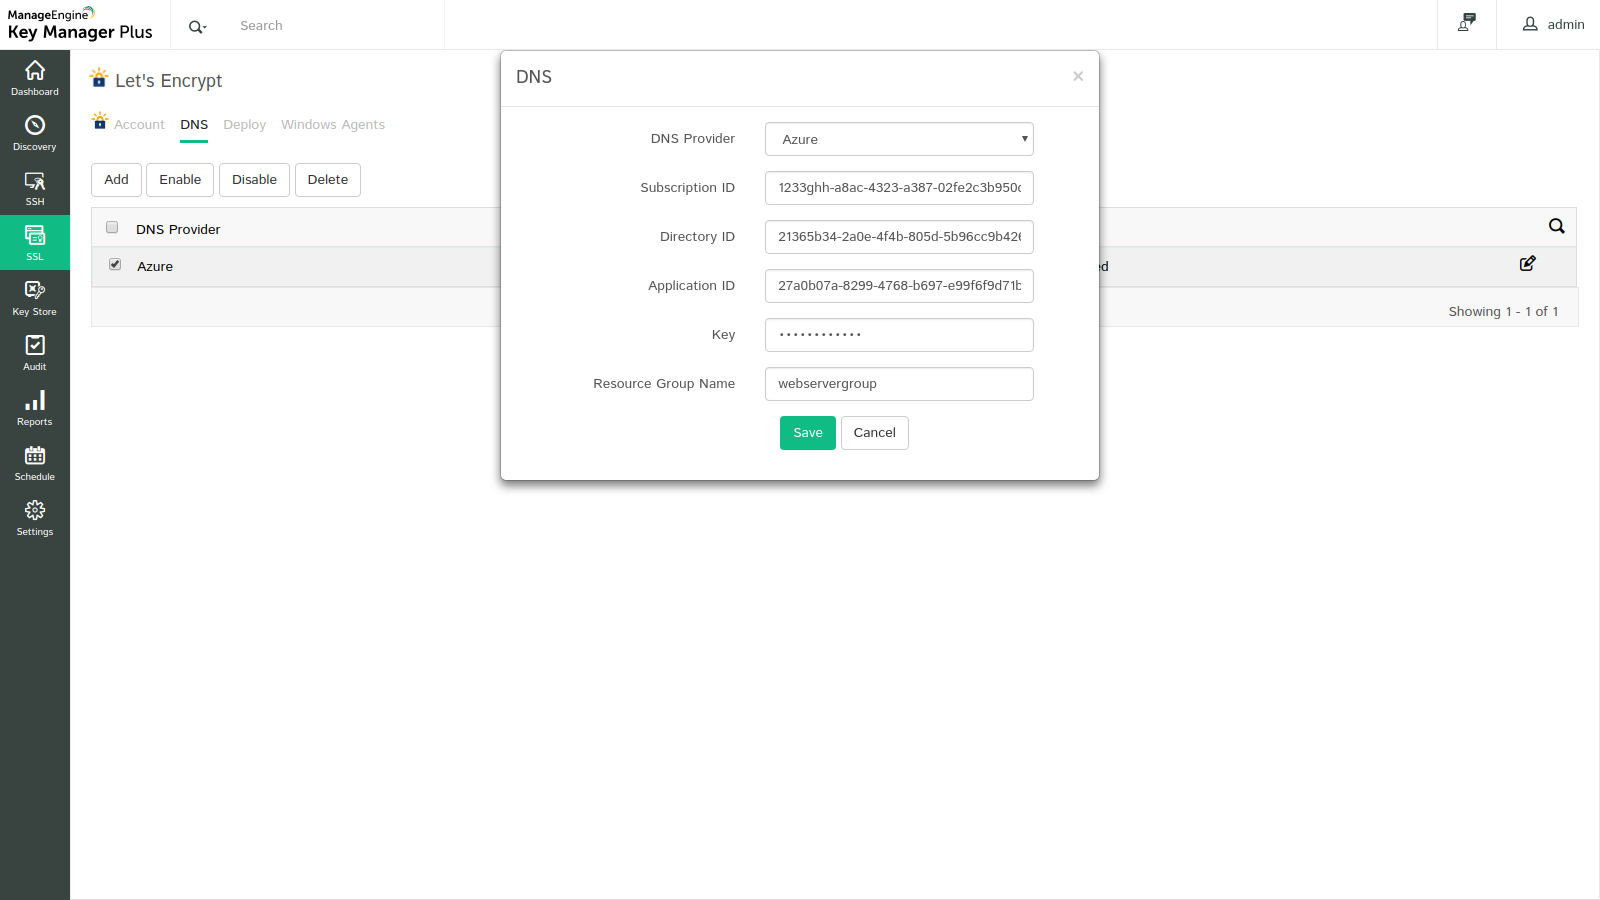Click the Let's Encrypt page title
Screen dimensions: 1600x900
tap(169, 81)
